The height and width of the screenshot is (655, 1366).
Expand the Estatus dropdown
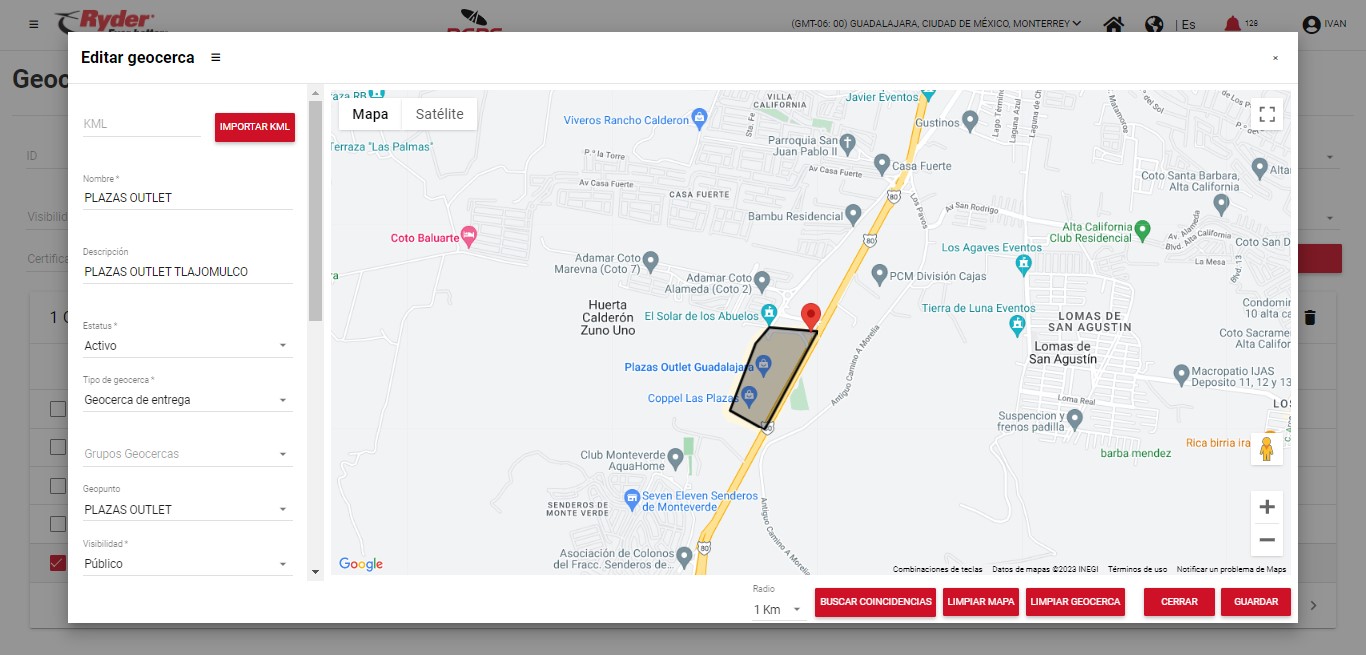pos(187,346)
